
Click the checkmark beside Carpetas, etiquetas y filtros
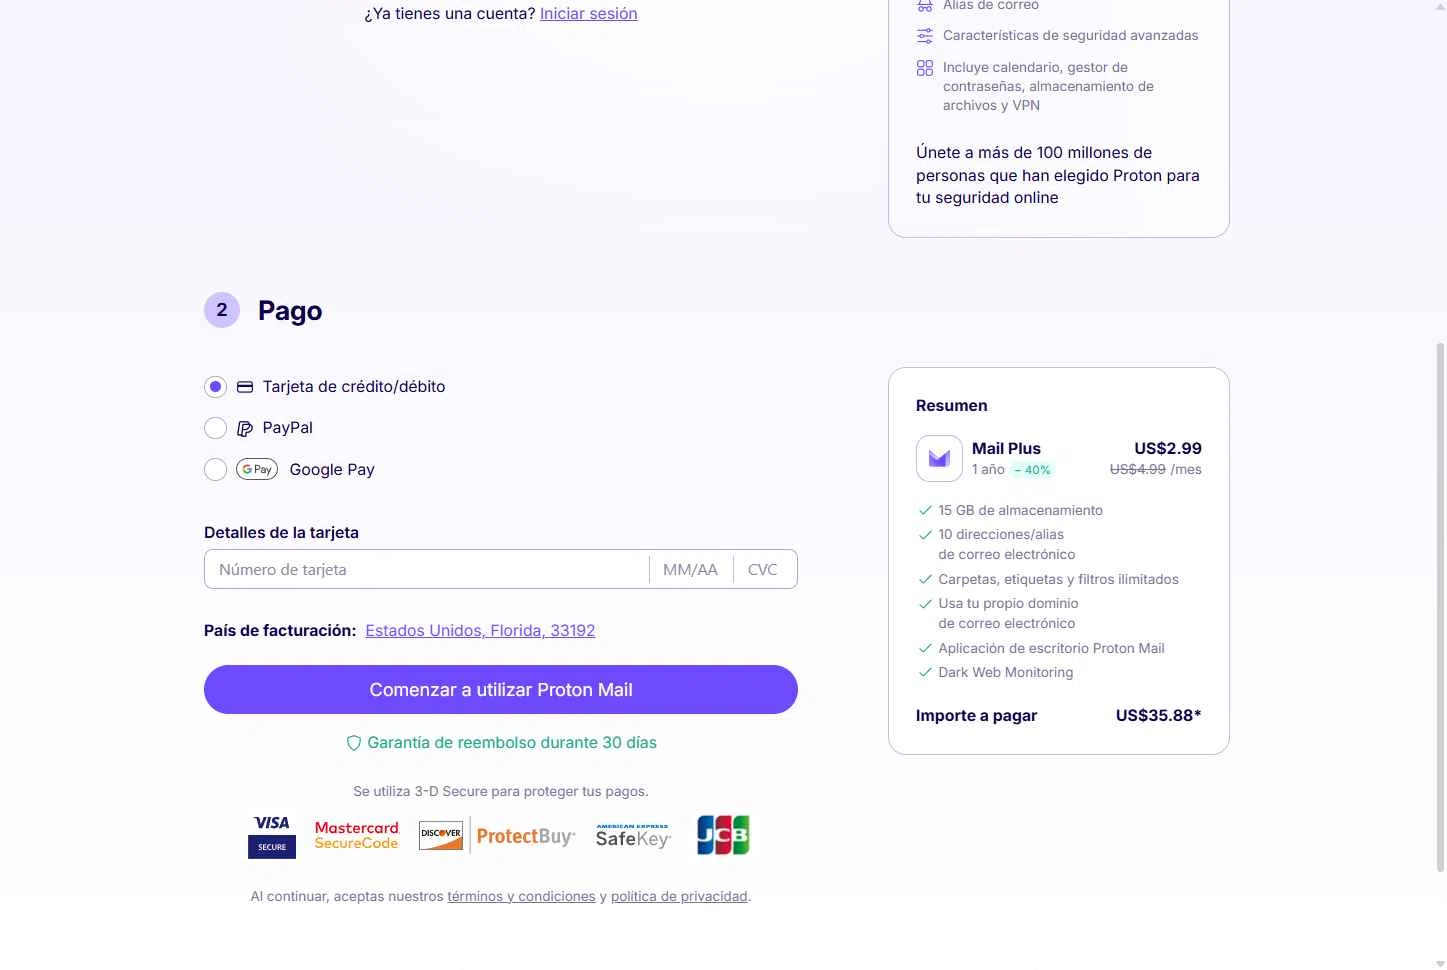click(x=925, y=580)
